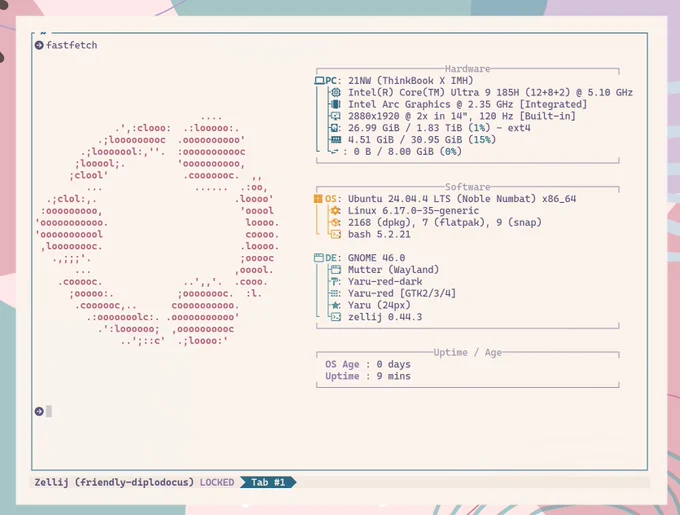Click the fastfetch command text

point(72,45)
